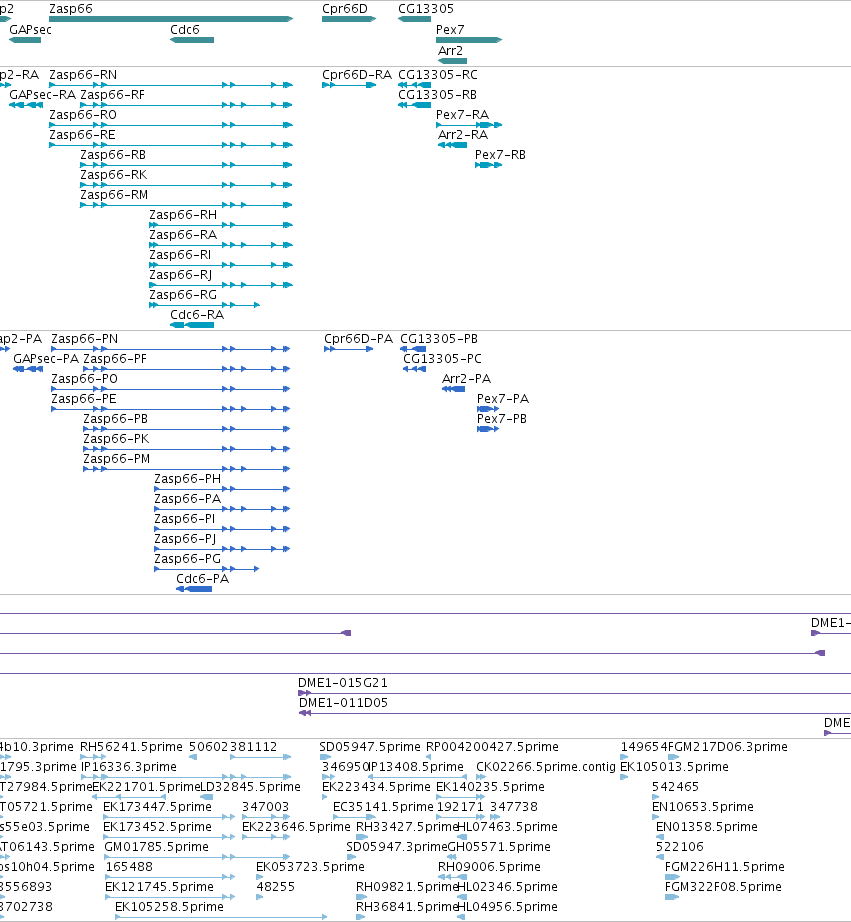The height and width of the screenshot is (922, 851).
Task: Click EST CK02266.5prime.contig
Action: click(x=546, y=767)
